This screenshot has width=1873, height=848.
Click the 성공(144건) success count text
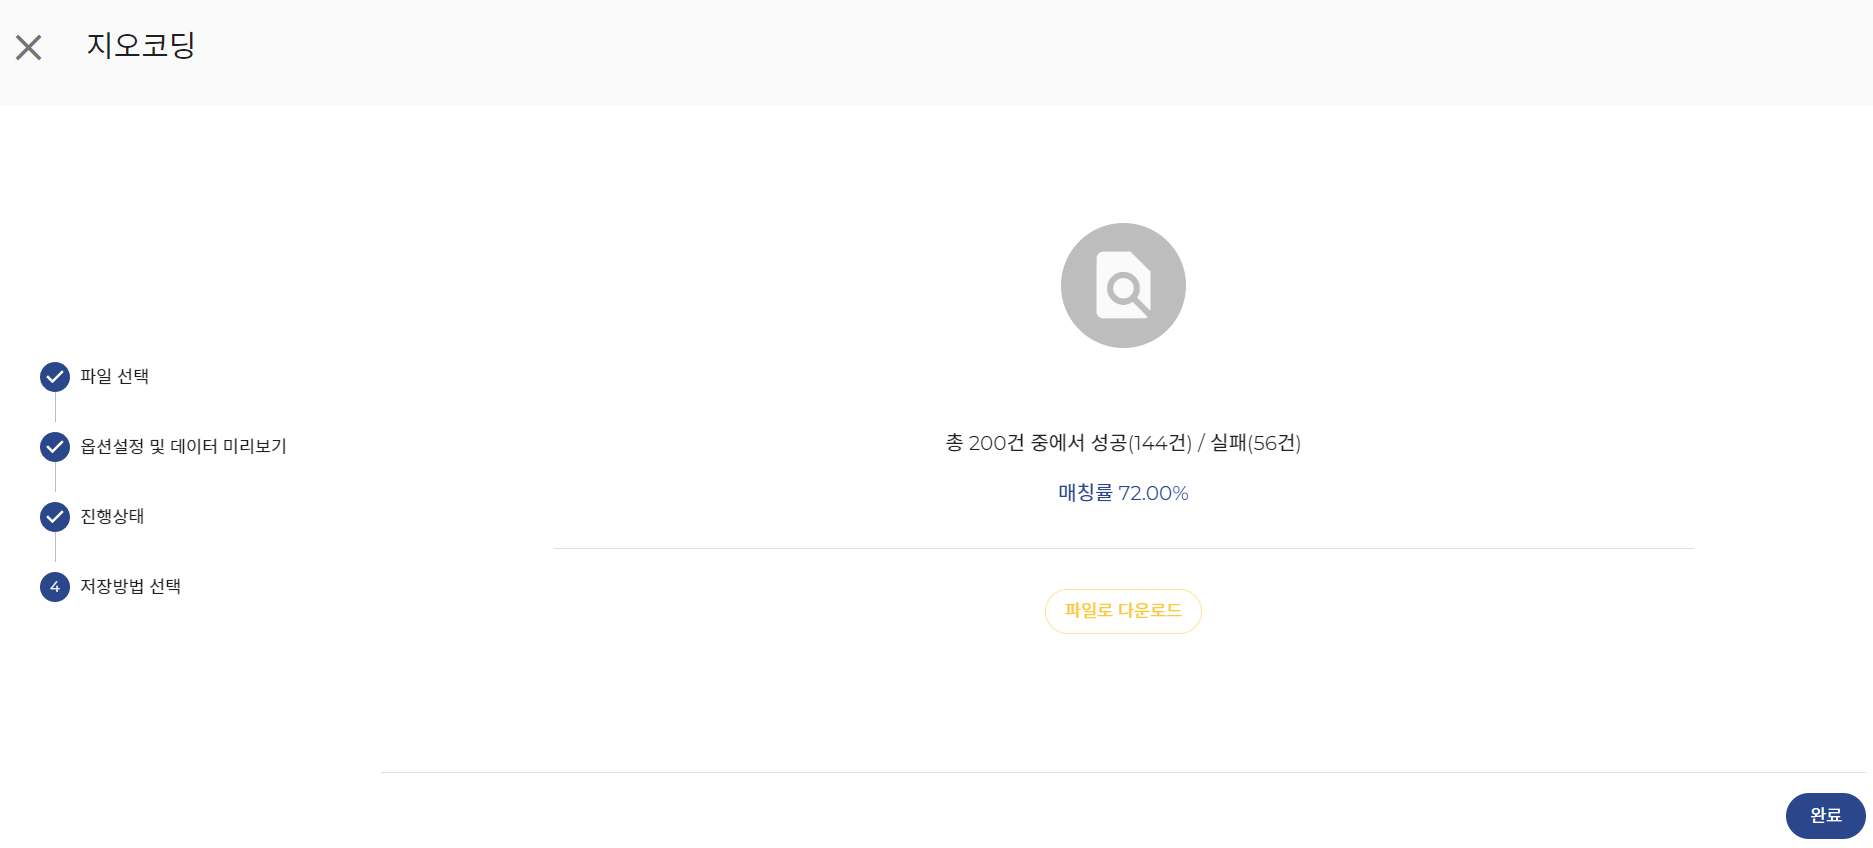pyautogui.click(x=1141, y=443)
